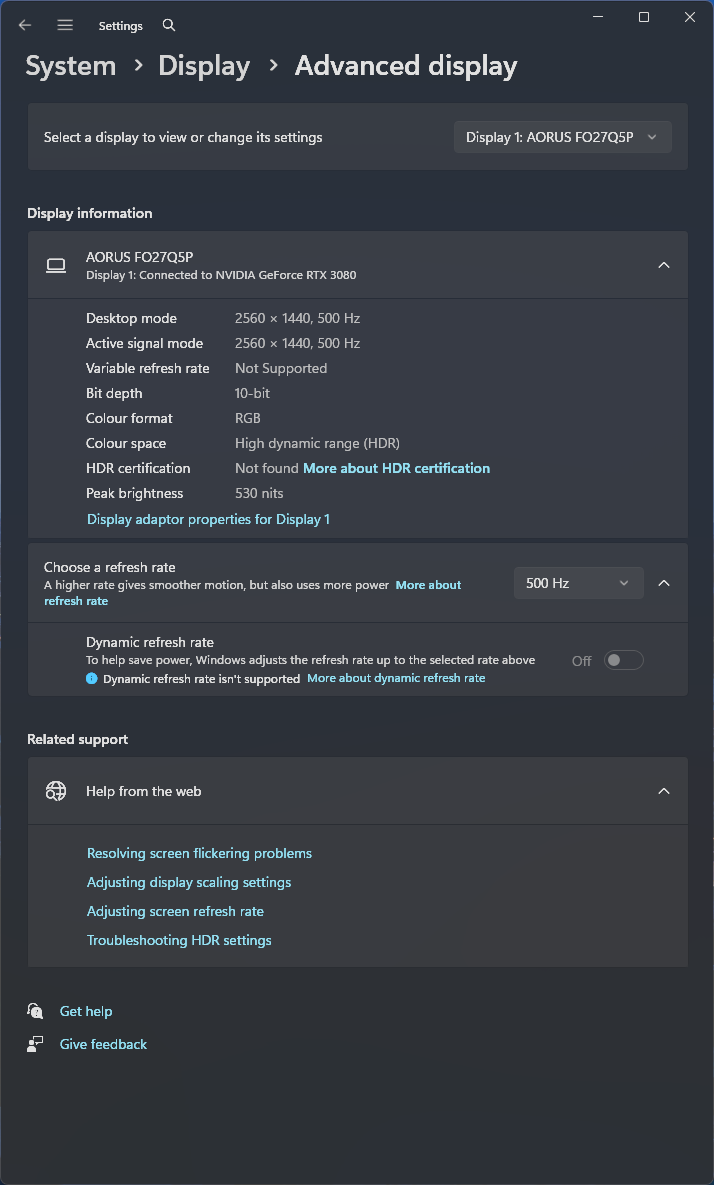This screenshot has width=714, height=1185.
Task: Click the dynamic refresh rate info icon
Action: (x=92, y=678)
